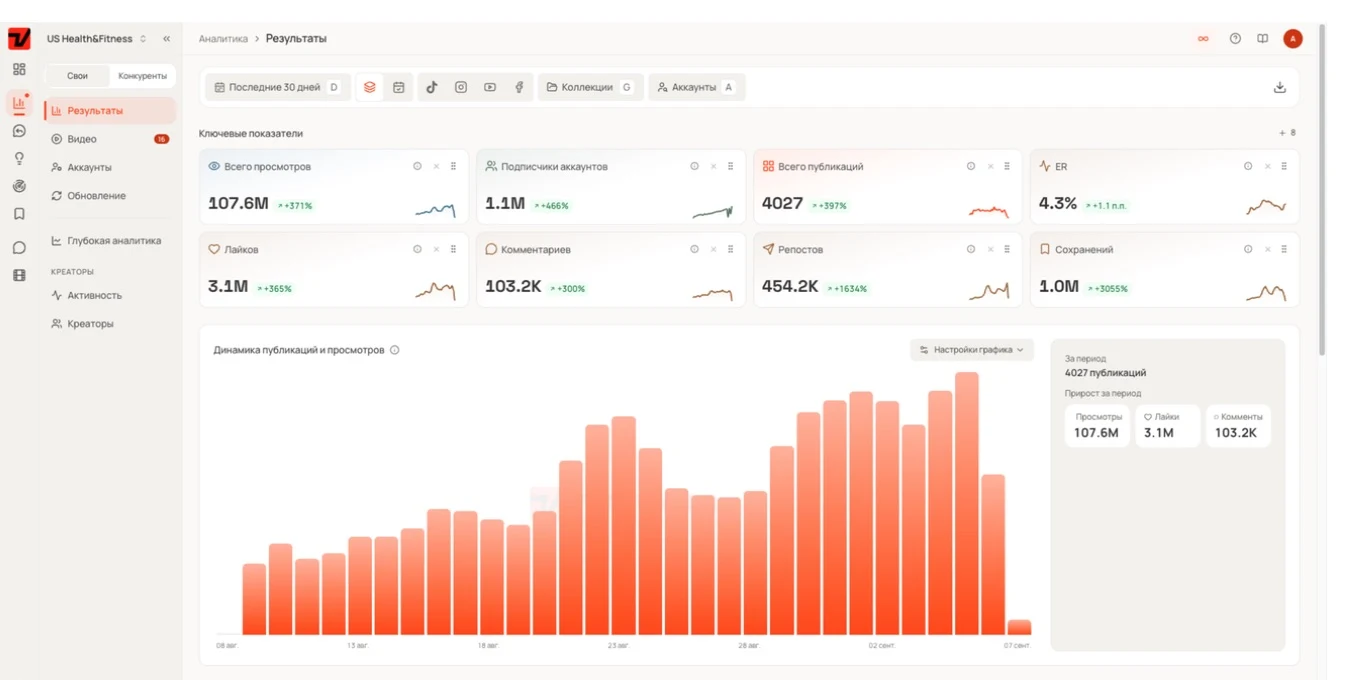Filter results by Instagram icon

point(461,87)
